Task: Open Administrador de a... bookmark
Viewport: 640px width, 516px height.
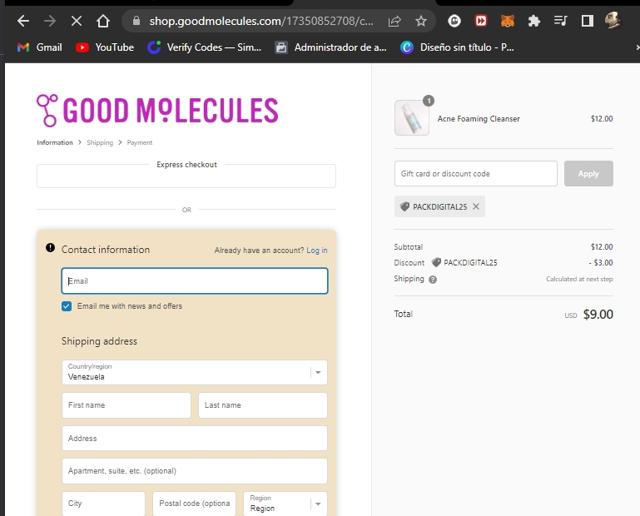Action: click(331, 47)
